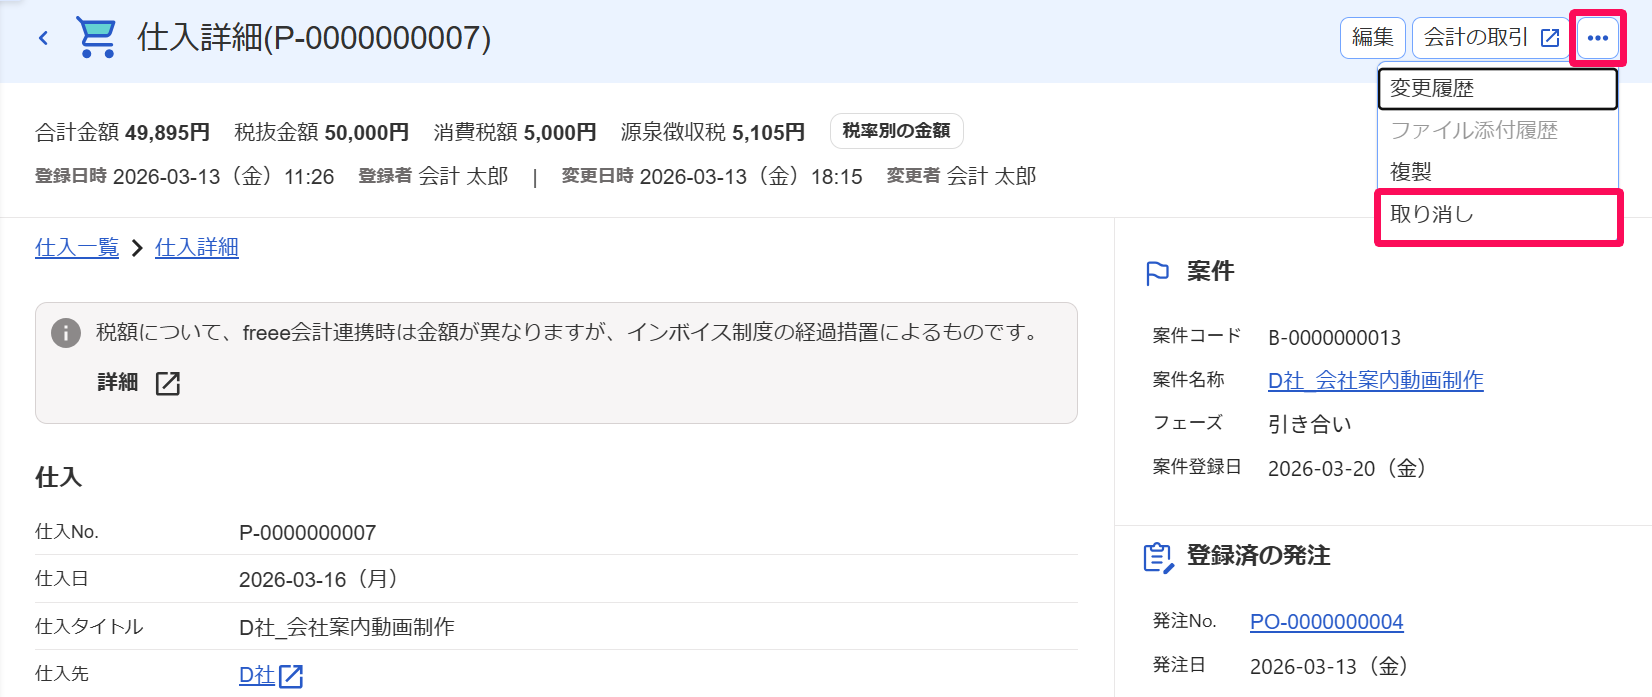Click the 案件登録日 value 2026-03-20（金）

click(1348, 468)
